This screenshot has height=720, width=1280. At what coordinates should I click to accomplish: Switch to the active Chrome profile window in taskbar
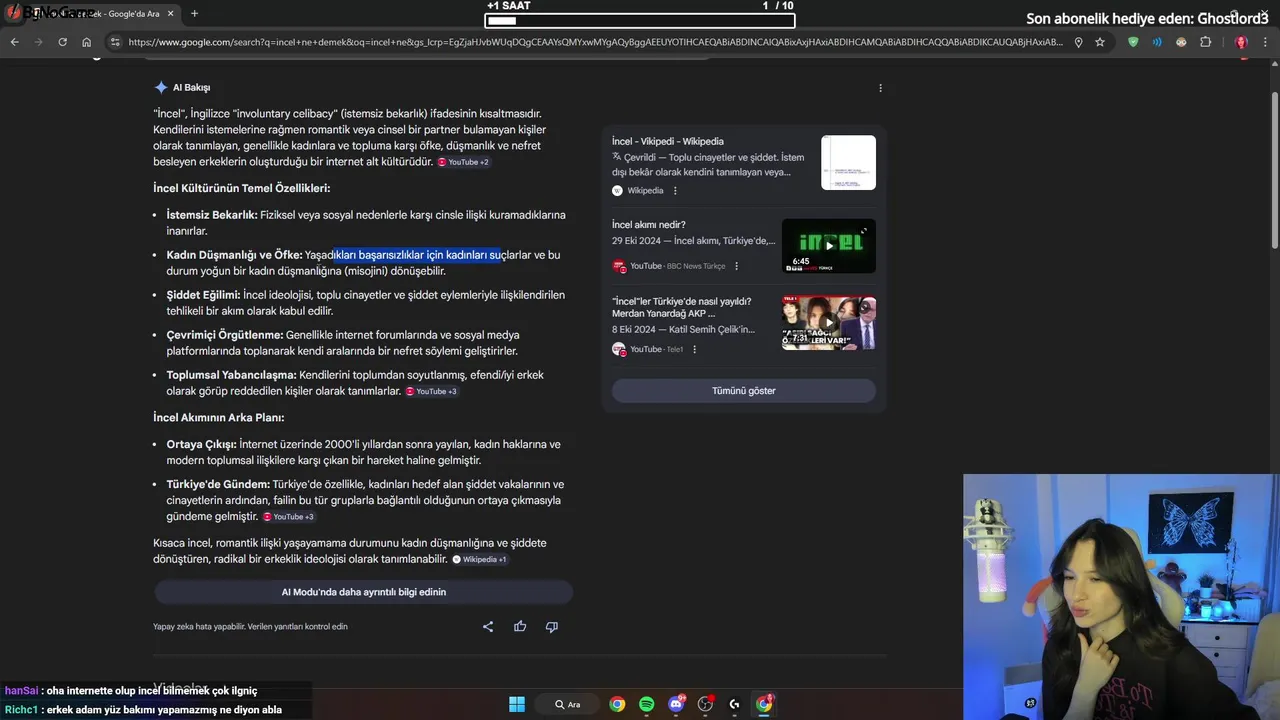pos(764,704)
